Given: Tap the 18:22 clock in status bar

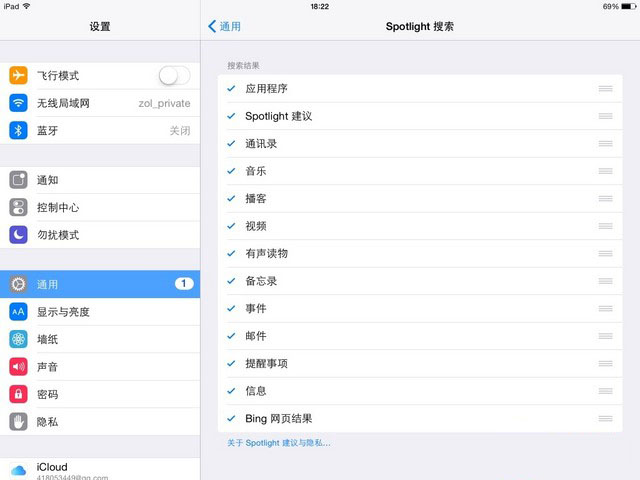Looking at the screenshot, I should [x=320, y=7].
